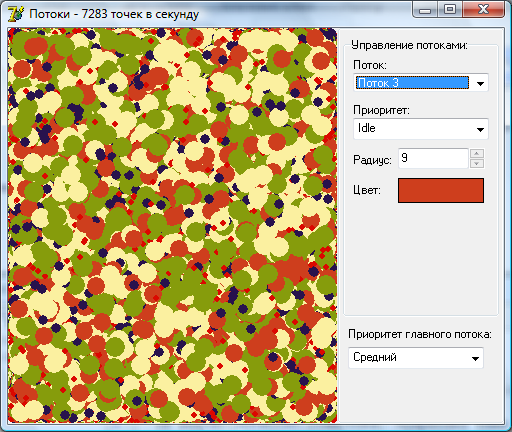
Task: Click the window title 'Потоки - 7283 точек в секунду'
Action: click(x=114, y=14)
